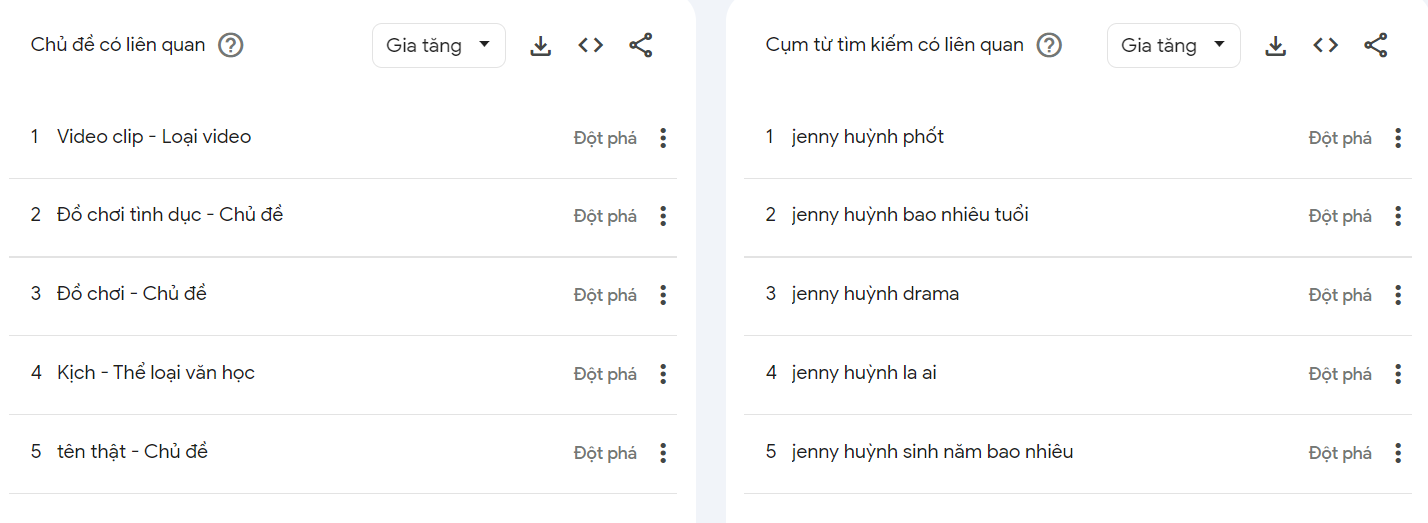Open jenny huỳnh la ai query
This screenshot has height=523, width=1428.
click(864, 373)
